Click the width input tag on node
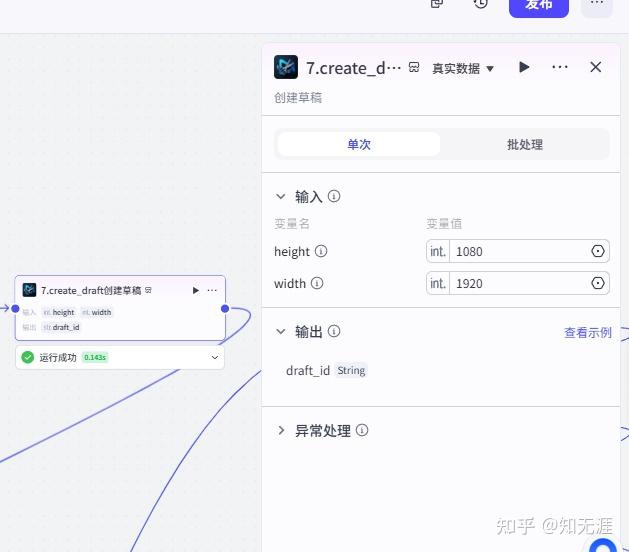The width and height of the screenshot is (629, 552). (97, 312)
